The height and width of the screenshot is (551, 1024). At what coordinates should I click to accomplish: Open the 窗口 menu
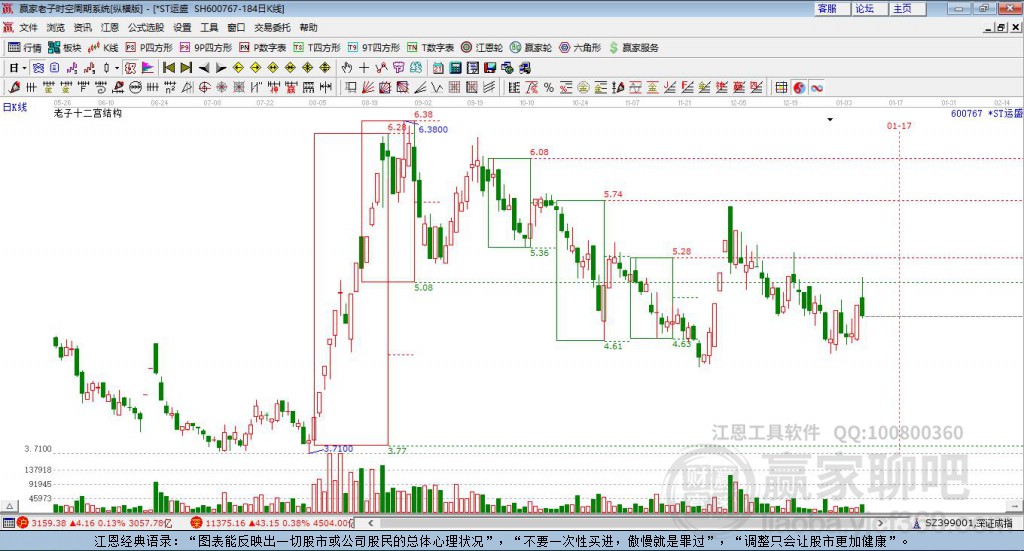click(236, 27)
